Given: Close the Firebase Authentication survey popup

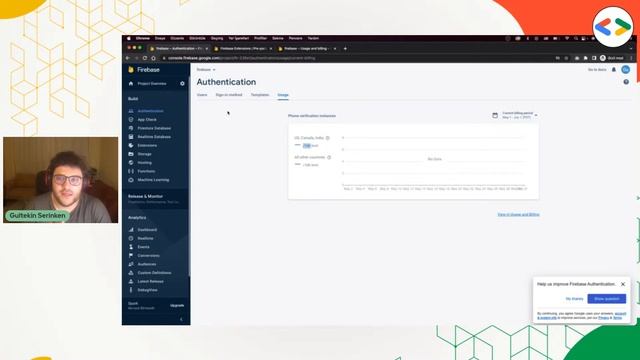Looking at the screenshot, I should click(x=623, y=284).
